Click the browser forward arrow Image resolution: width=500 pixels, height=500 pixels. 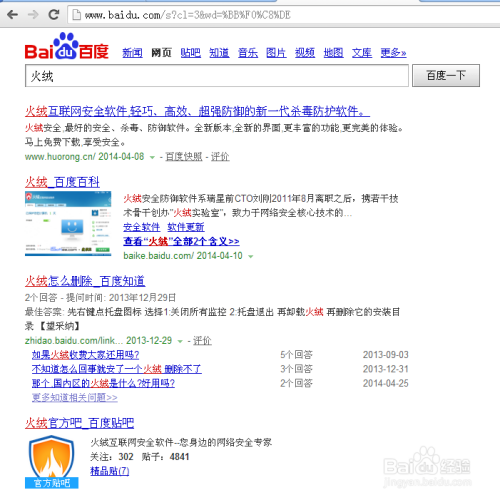tap(33, 15)
